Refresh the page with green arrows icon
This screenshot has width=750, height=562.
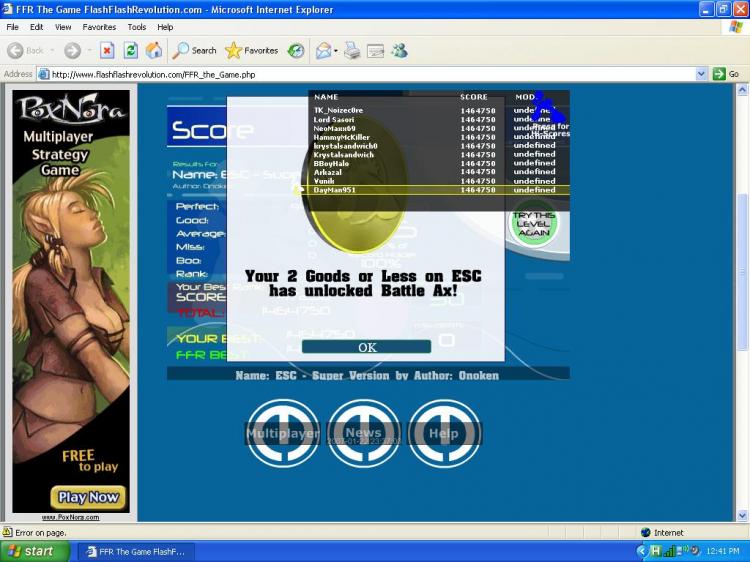click(x=131, y=50)
